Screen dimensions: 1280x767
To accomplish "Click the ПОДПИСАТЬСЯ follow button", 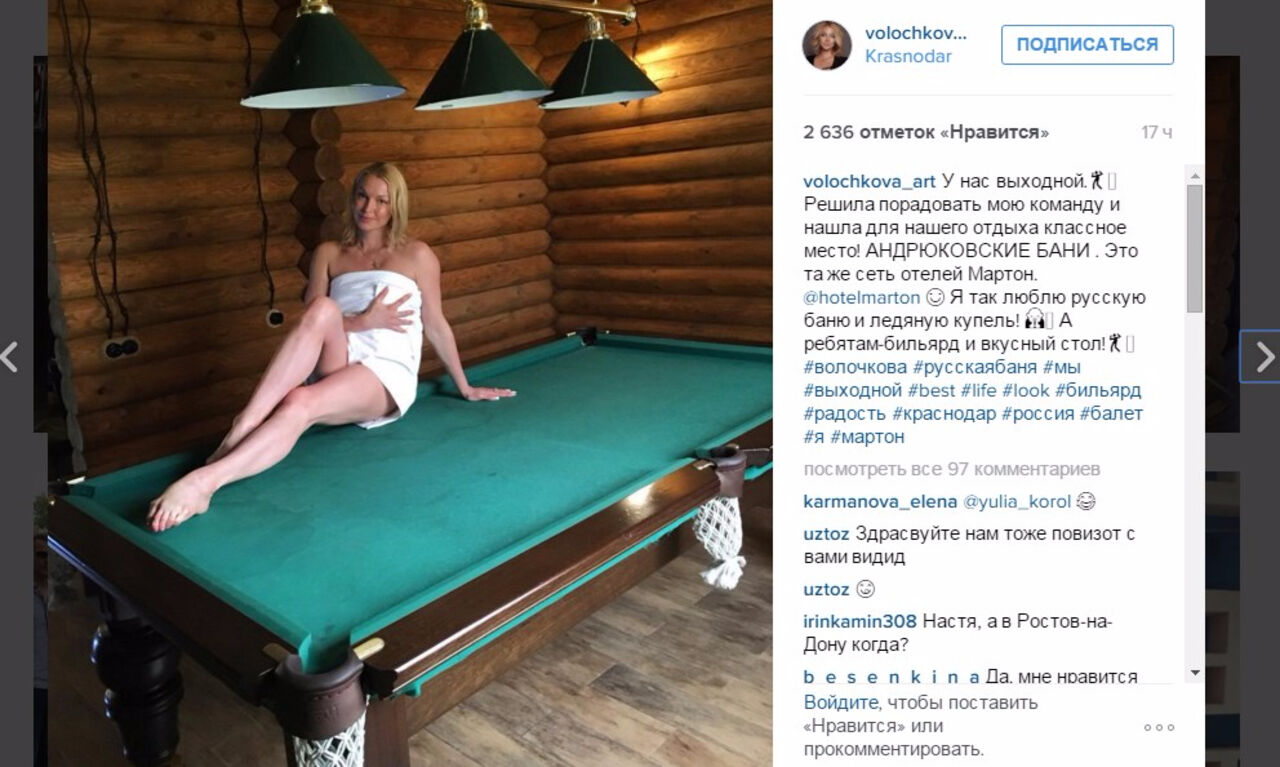I will [x=1087, y=45].
